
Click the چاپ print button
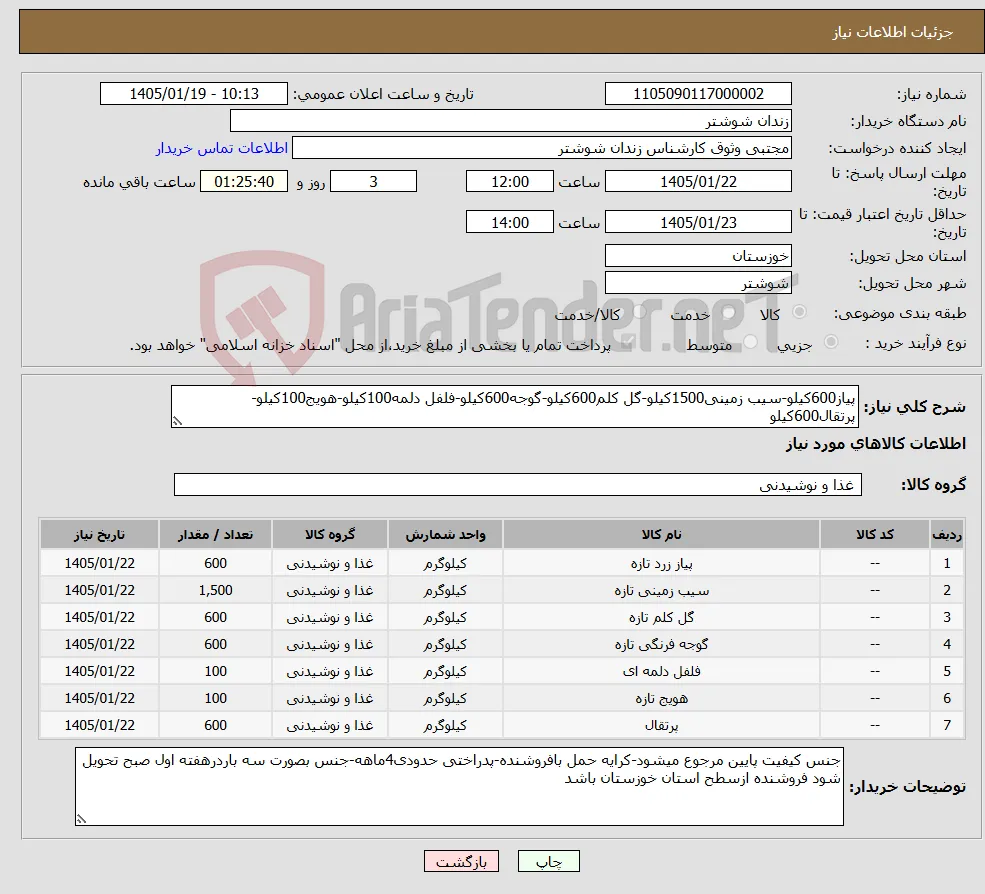click(548, 861)
